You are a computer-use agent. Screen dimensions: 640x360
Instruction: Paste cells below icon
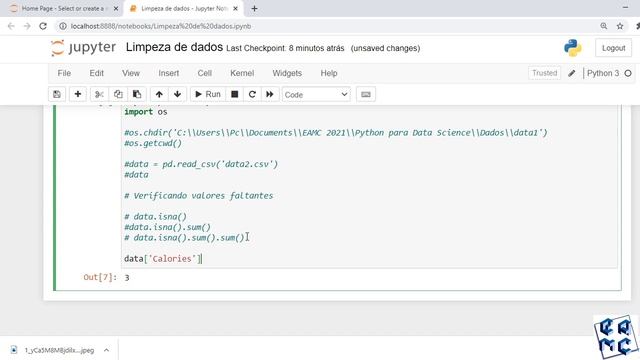(137, 94)
